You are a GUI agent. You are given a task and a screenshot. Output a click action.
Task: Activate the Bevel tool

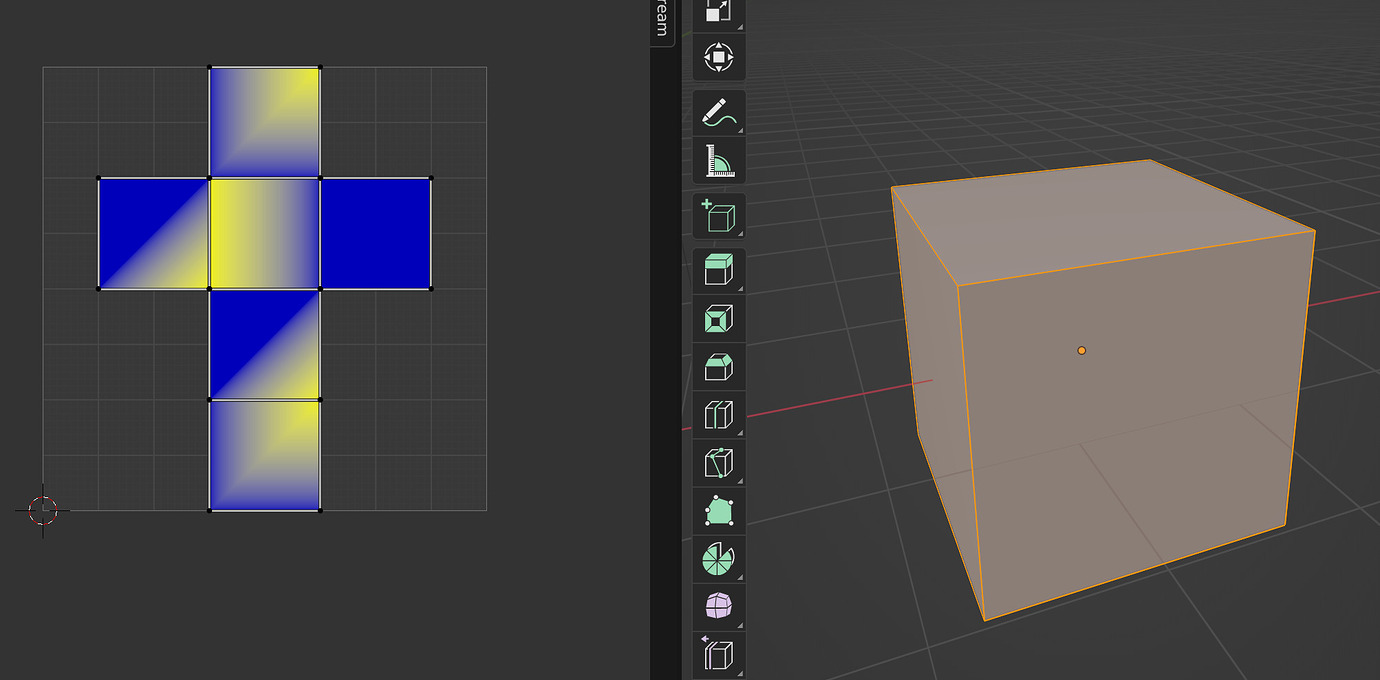[x=718, y=368]
